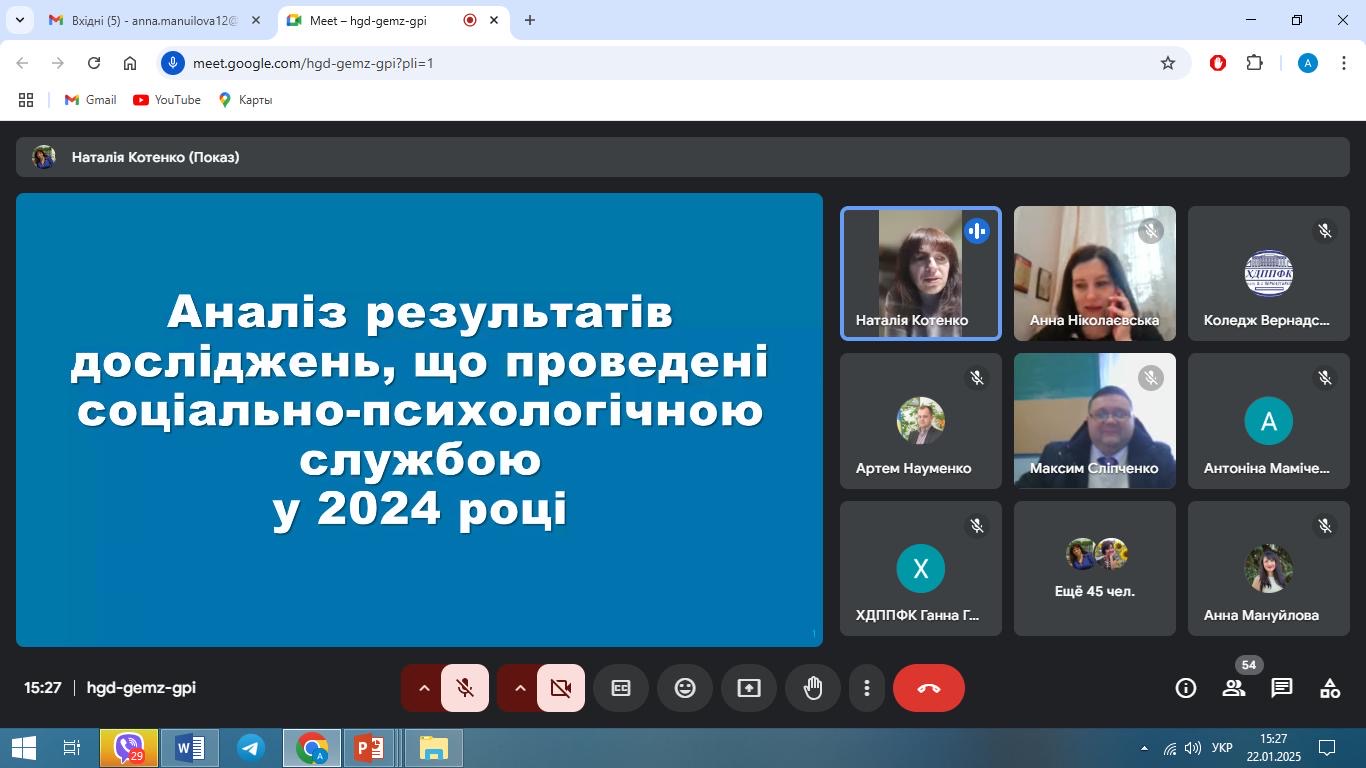Image resolution: width=1366 pixels, height=768 pixels.
Task: Open Gmail bookmark
Action: coord(90,100)
